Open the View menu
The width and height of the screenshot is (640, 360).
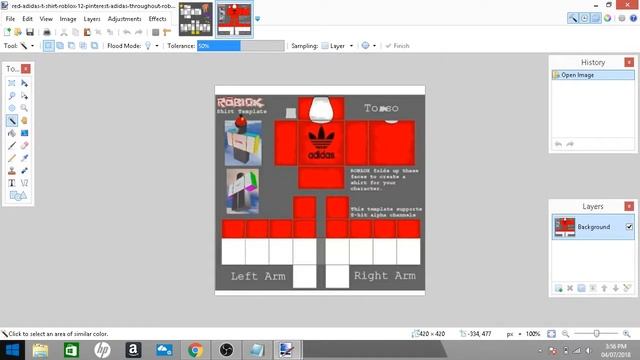click(x=46, y=19)
